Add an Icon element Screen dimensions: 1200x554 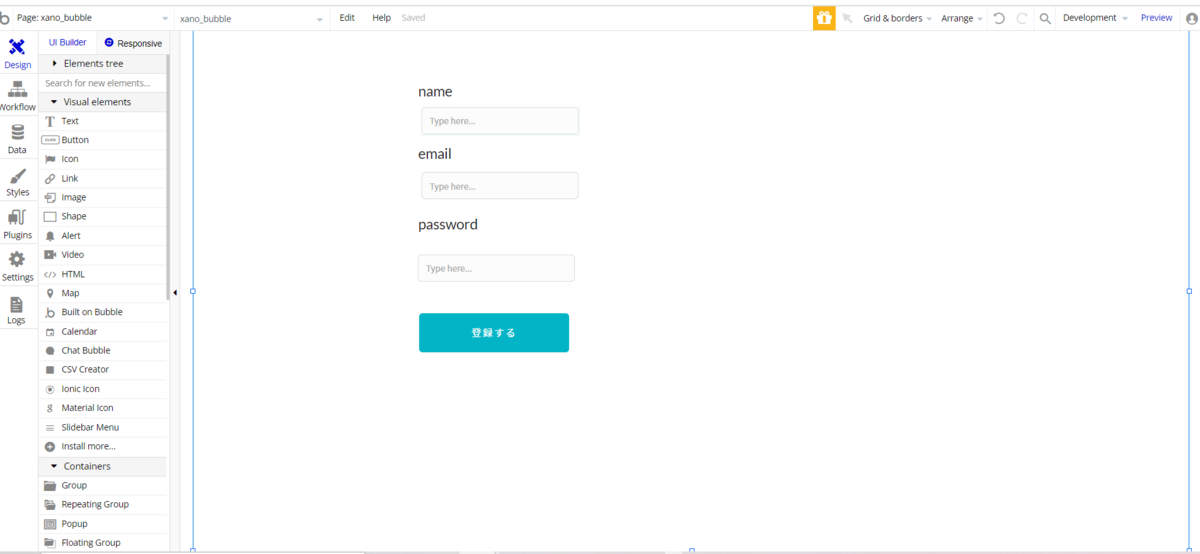click(103, 159)
